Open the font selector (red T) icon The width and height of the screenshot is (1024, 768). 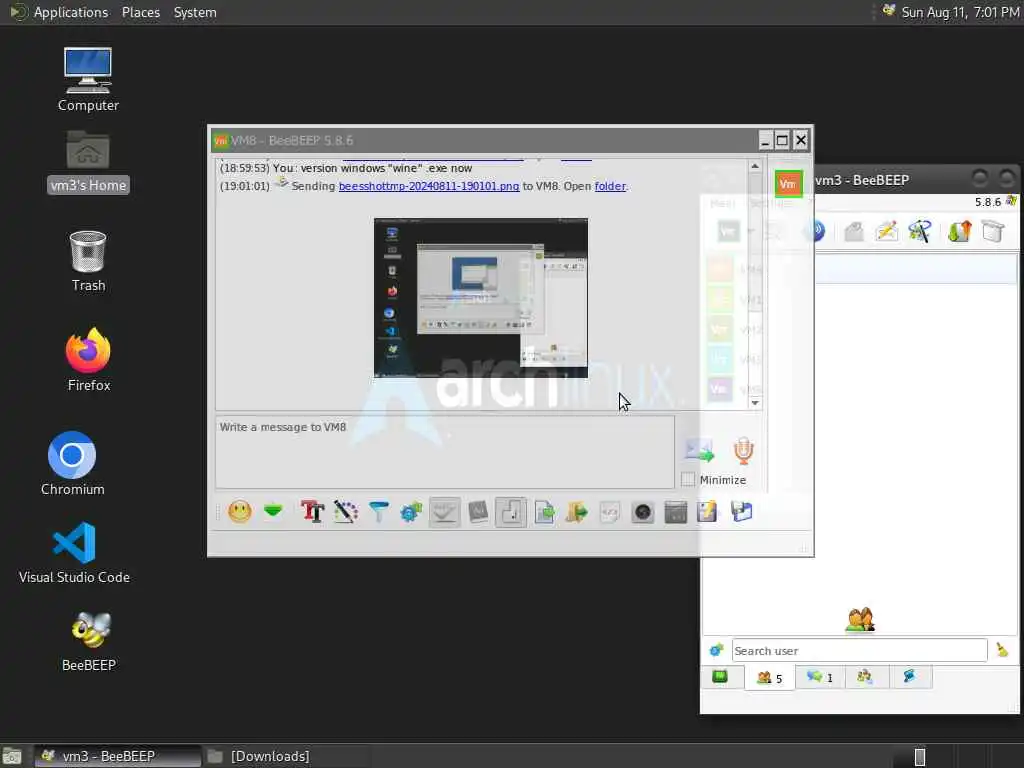click(x=312, y=511)
